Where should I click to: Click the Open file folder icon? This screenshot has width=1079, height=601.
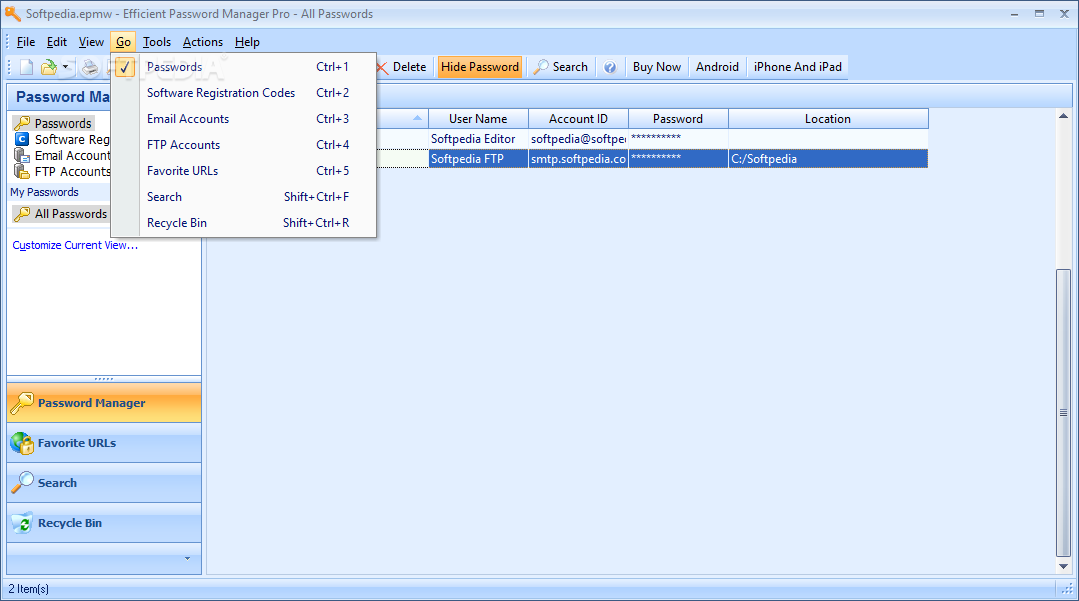pos(49,67)
